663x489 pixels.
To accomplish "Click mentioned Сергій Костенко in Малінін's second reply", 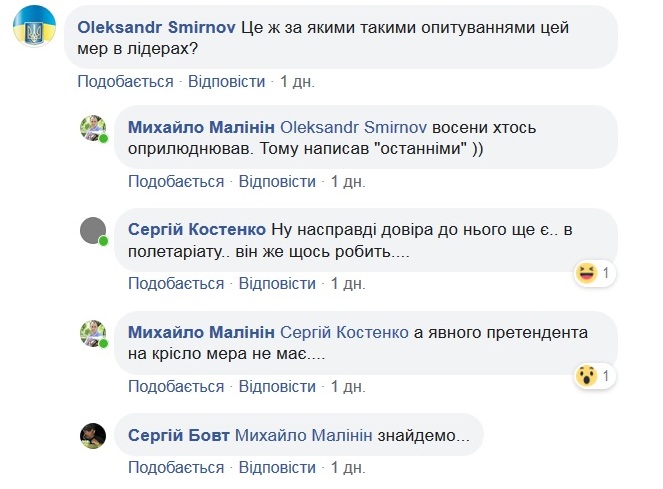I will 342,331.
